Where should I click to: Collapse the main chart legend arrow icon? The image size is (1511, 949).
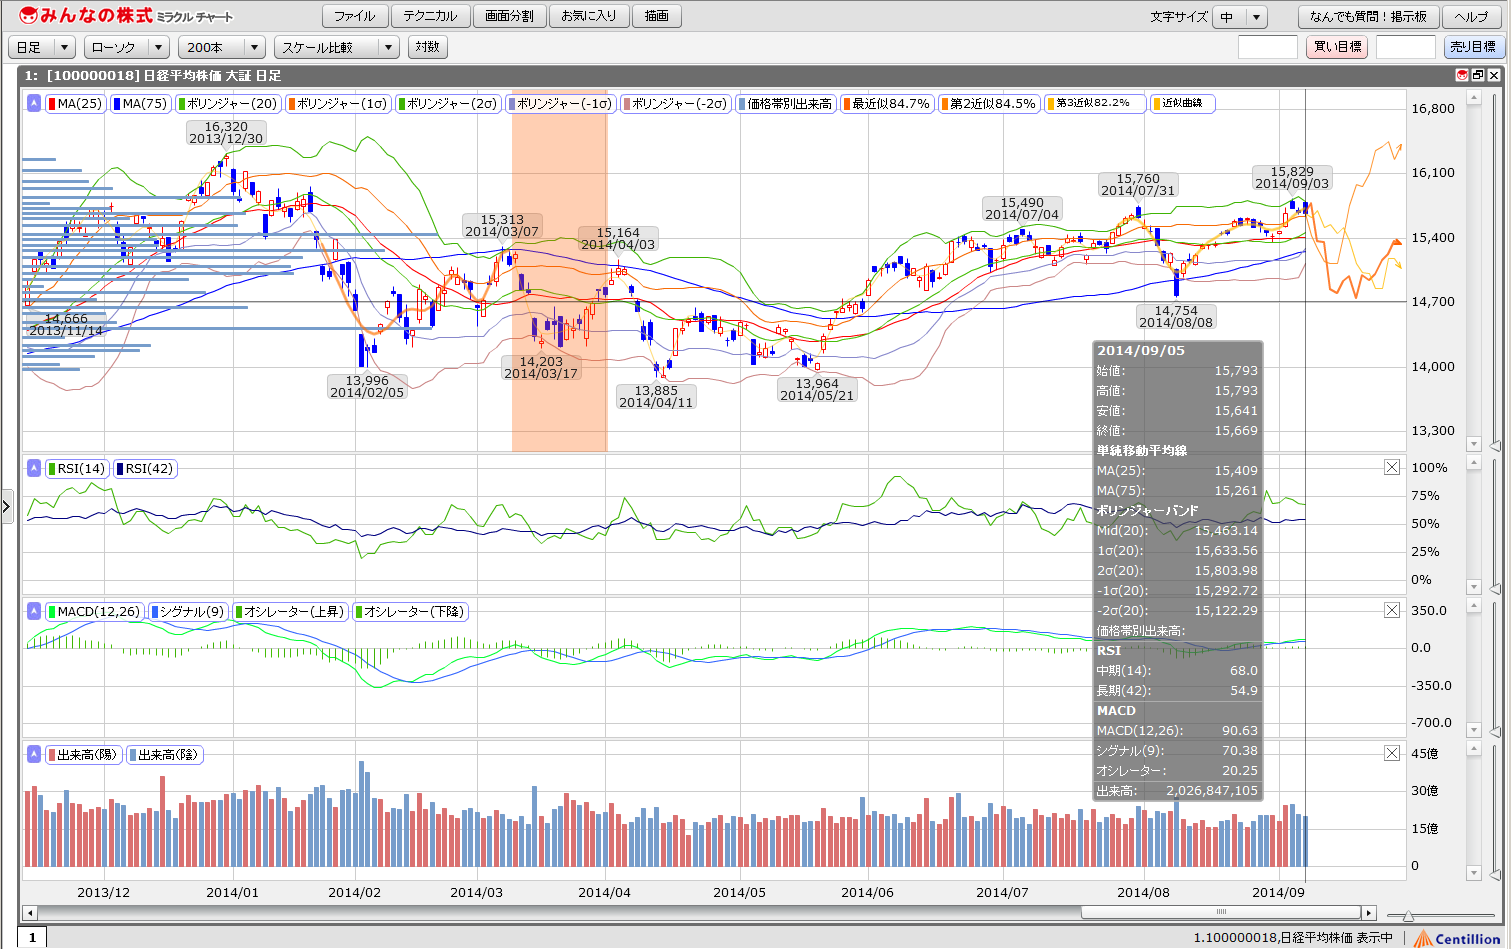tap(34, 103)
